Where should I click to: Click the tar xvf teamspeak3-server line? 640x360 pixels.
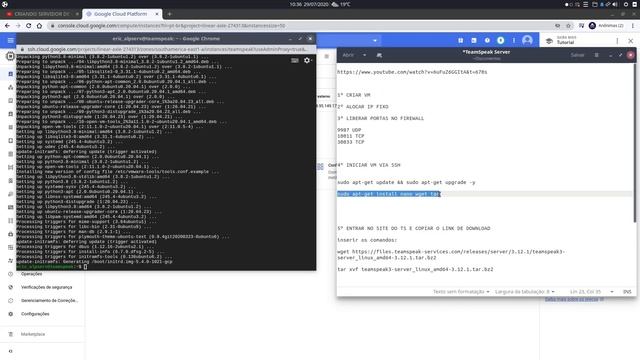coord(415,269)
